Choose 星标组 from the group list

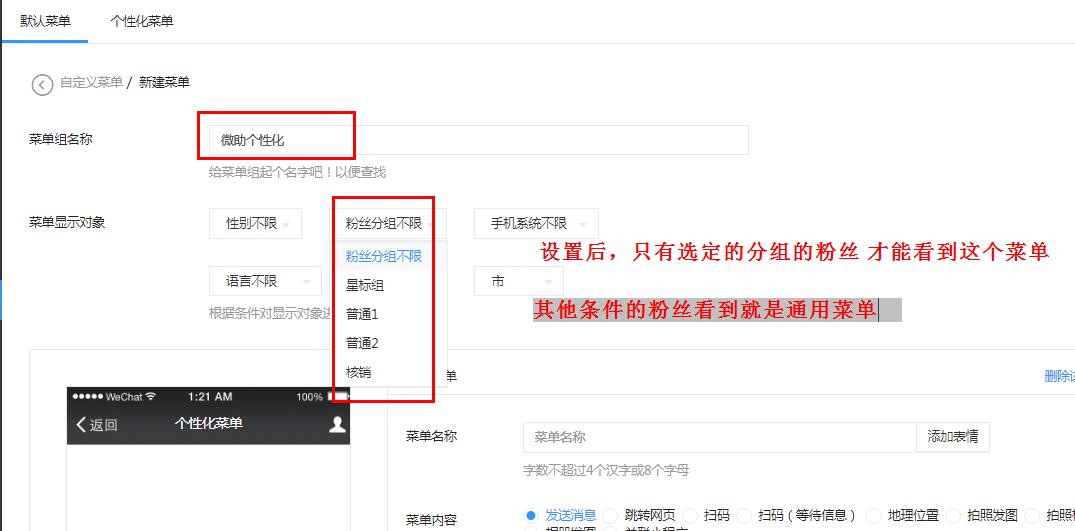(389, 286)
